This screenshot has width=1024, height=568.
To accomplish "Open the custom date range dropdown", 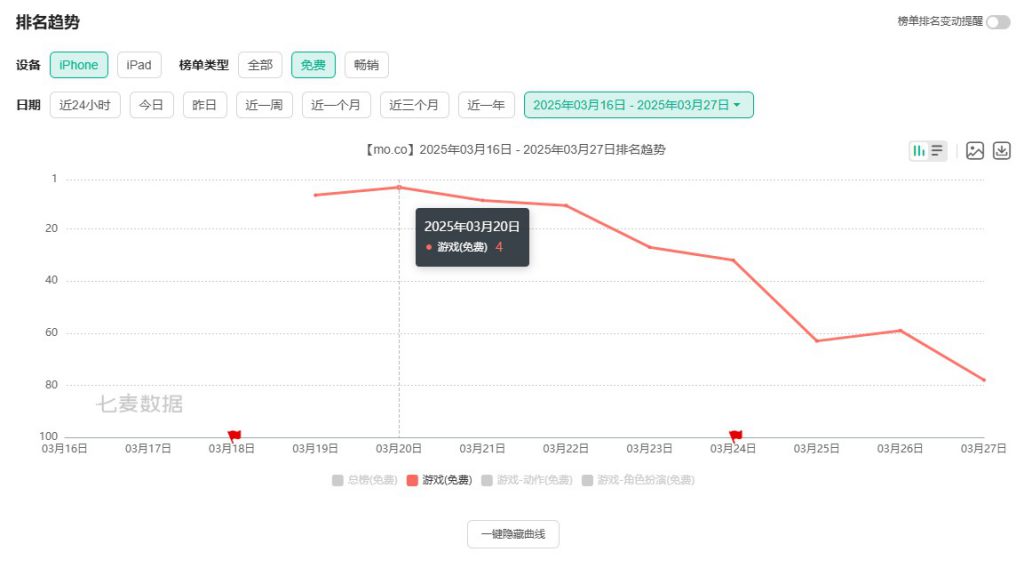I will coord(638,105).
